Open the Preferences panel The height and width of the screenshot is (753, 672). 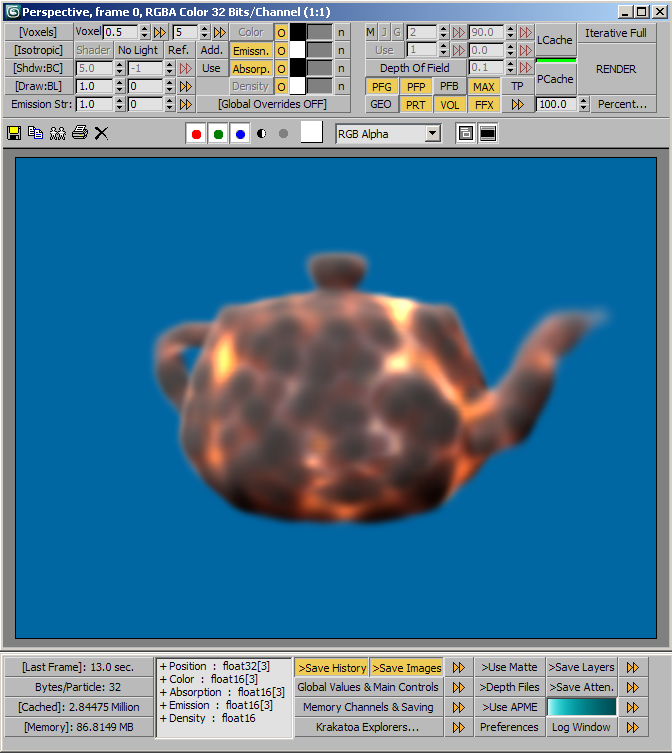tap(510, 727)
